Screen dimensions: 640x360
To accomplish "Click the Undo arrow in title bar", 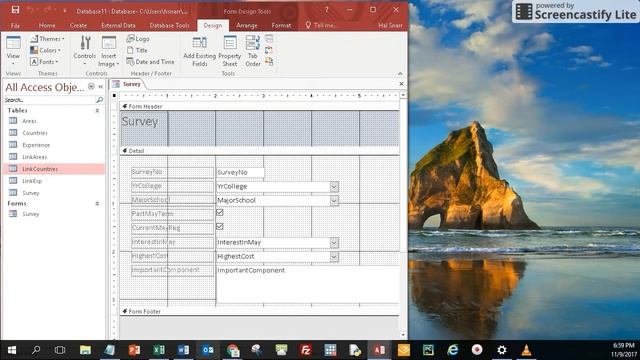I will pyautogui.click(x=30, y=10).
